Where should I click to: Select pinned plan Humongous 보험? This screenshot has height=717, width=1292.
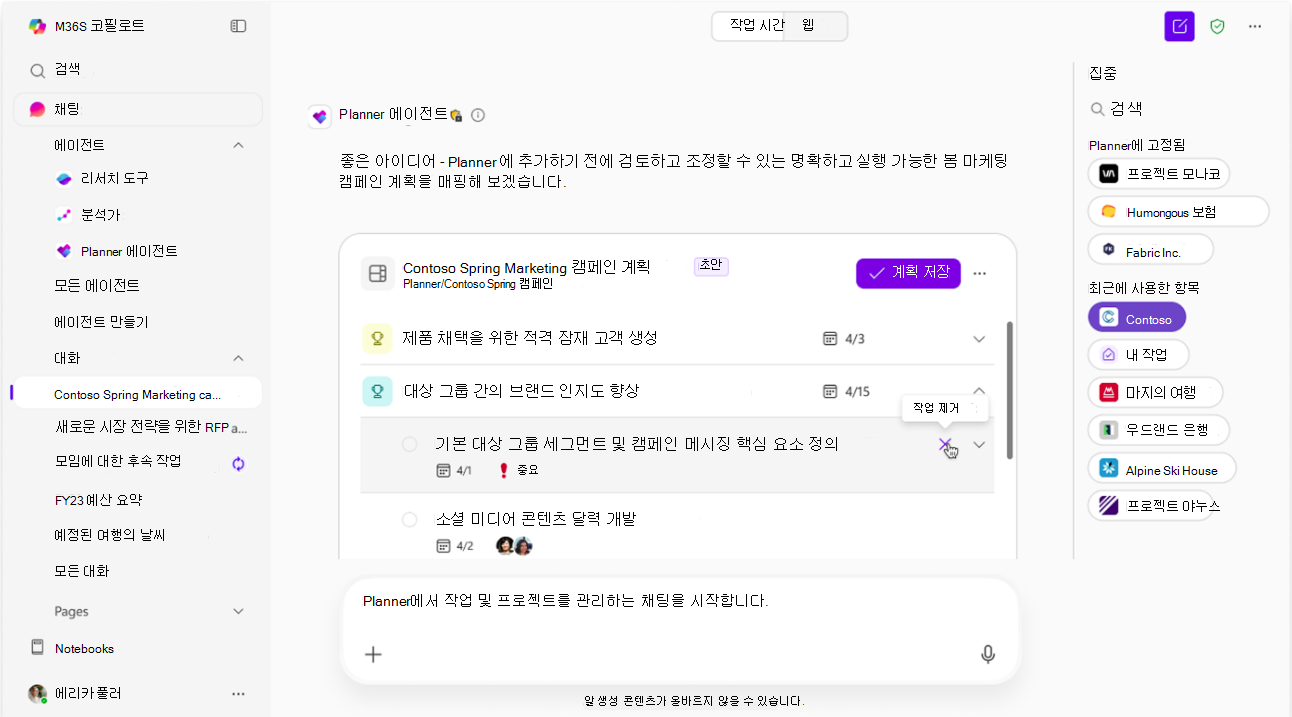(1179, 212)
